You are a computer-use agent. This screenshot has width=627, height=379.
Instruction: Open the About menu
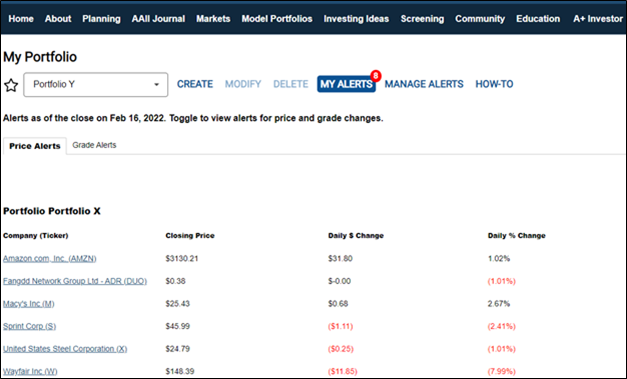point(58,19)
